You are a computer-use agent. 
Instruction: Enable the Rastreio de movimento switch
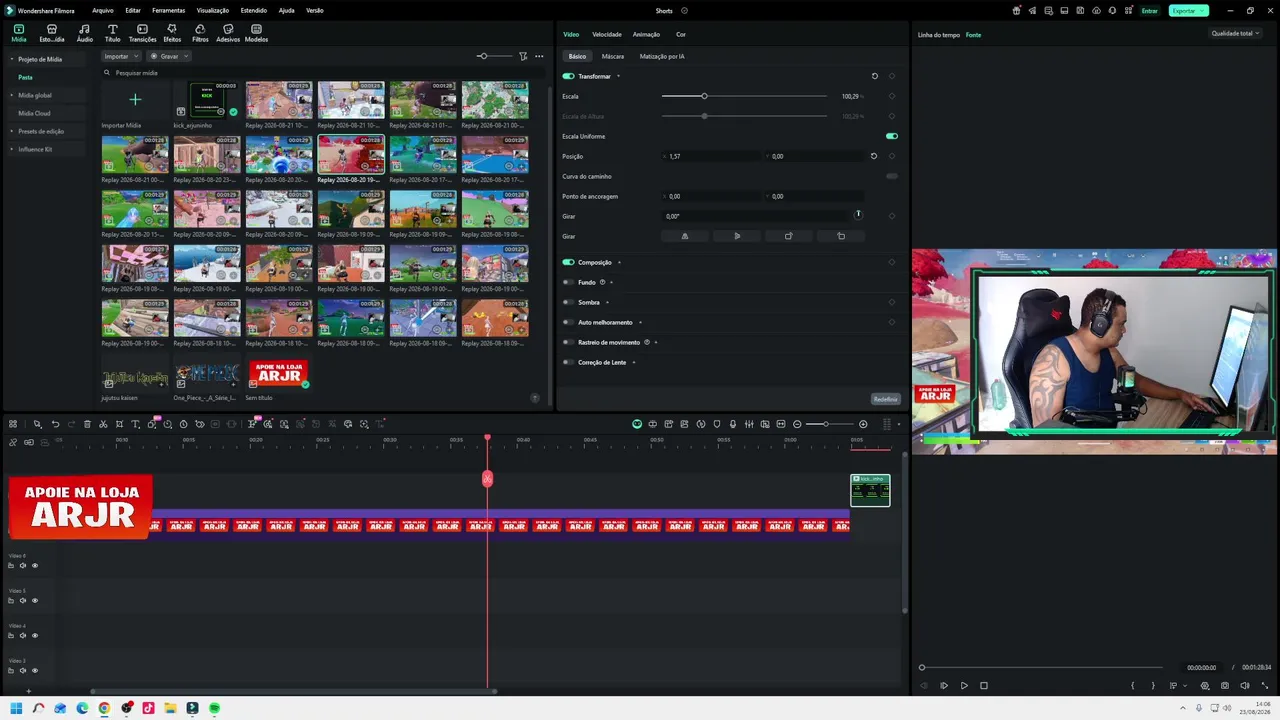pos(568,342)
